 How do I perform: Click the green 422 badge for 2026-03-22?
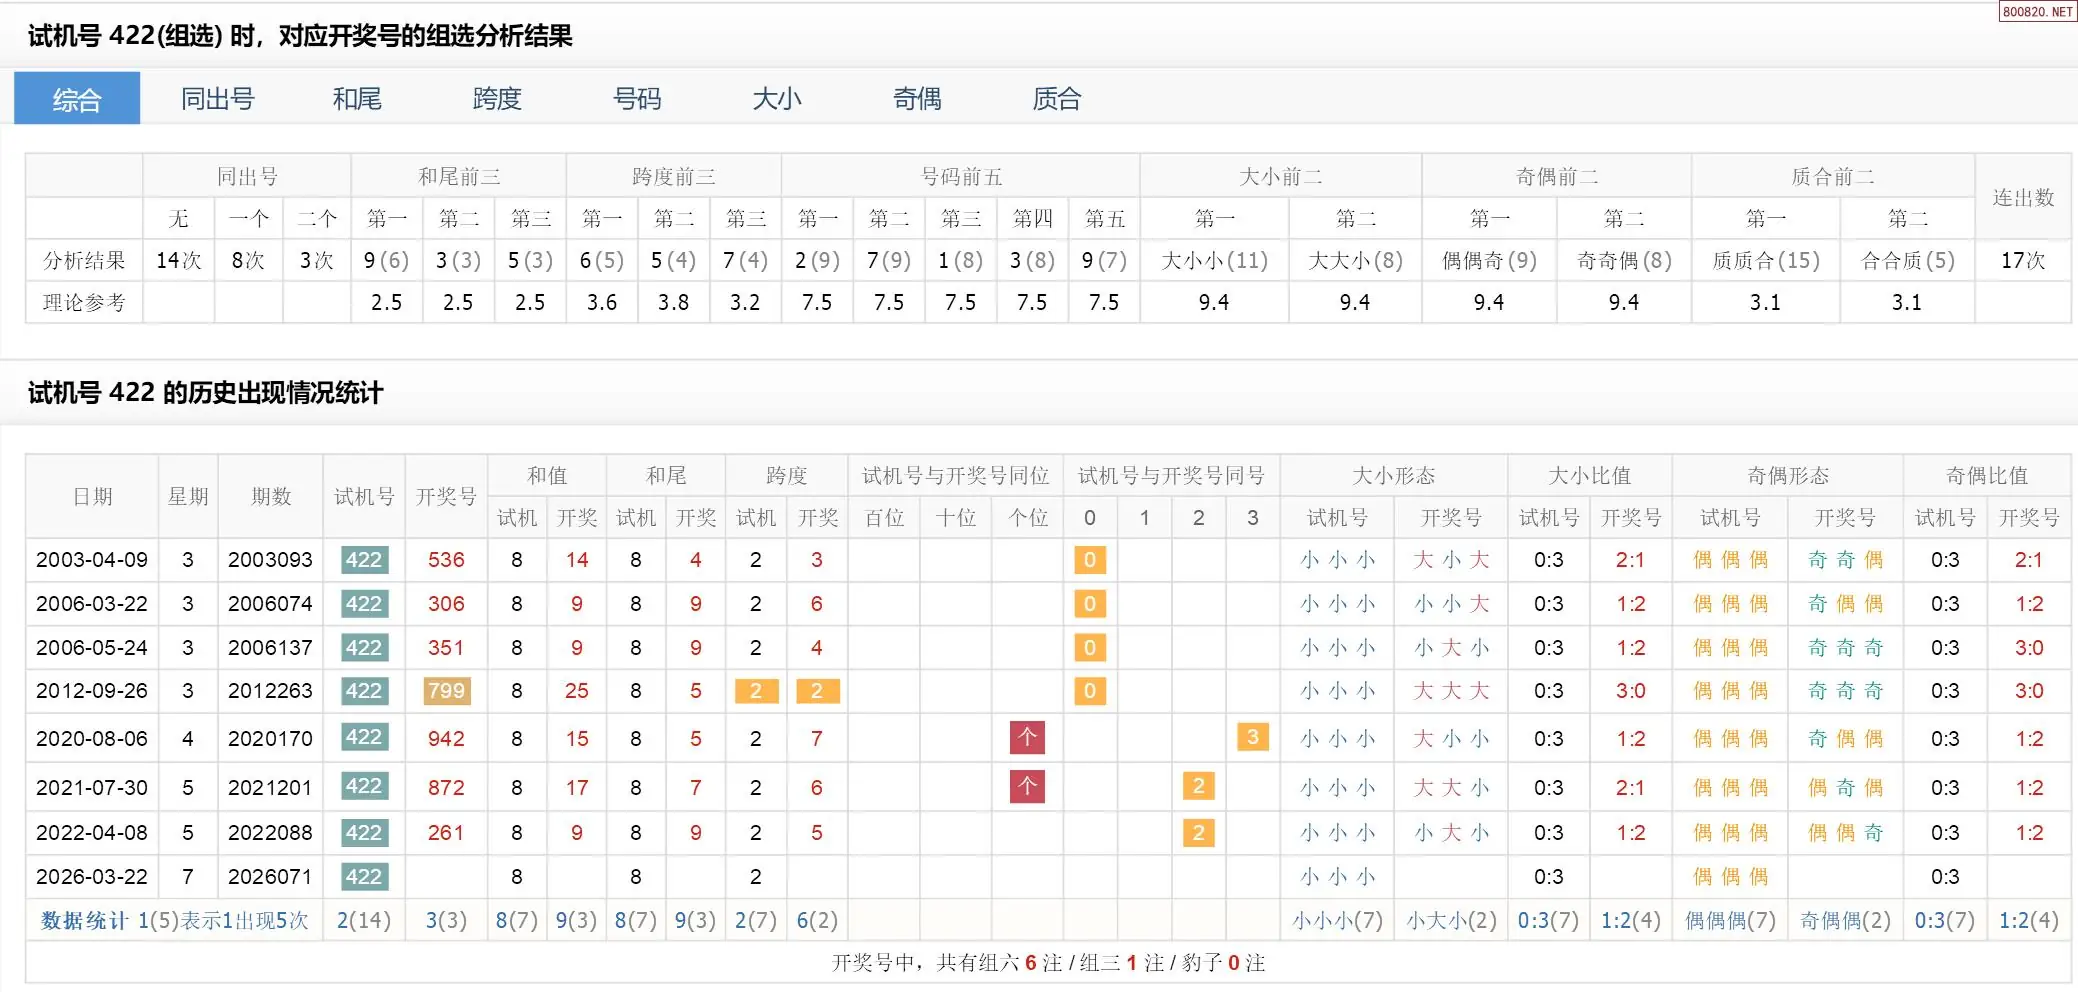[x=364, y=877]
